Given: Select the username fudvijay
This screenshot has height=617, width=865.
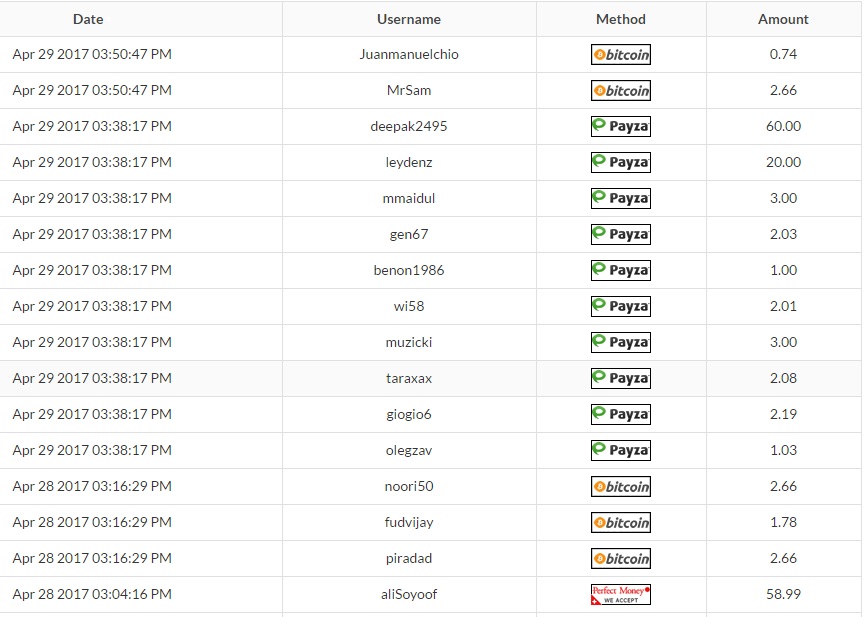Looking at the screenshot, I should coord(409,523).
